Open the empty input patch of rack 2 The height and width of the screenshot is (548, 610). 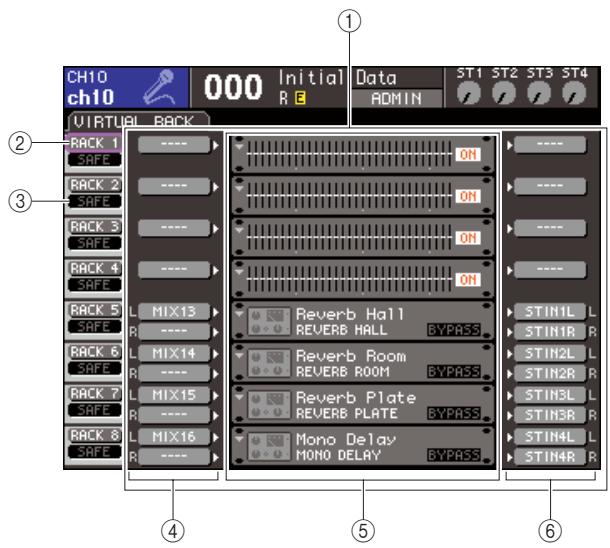[174, 186]
